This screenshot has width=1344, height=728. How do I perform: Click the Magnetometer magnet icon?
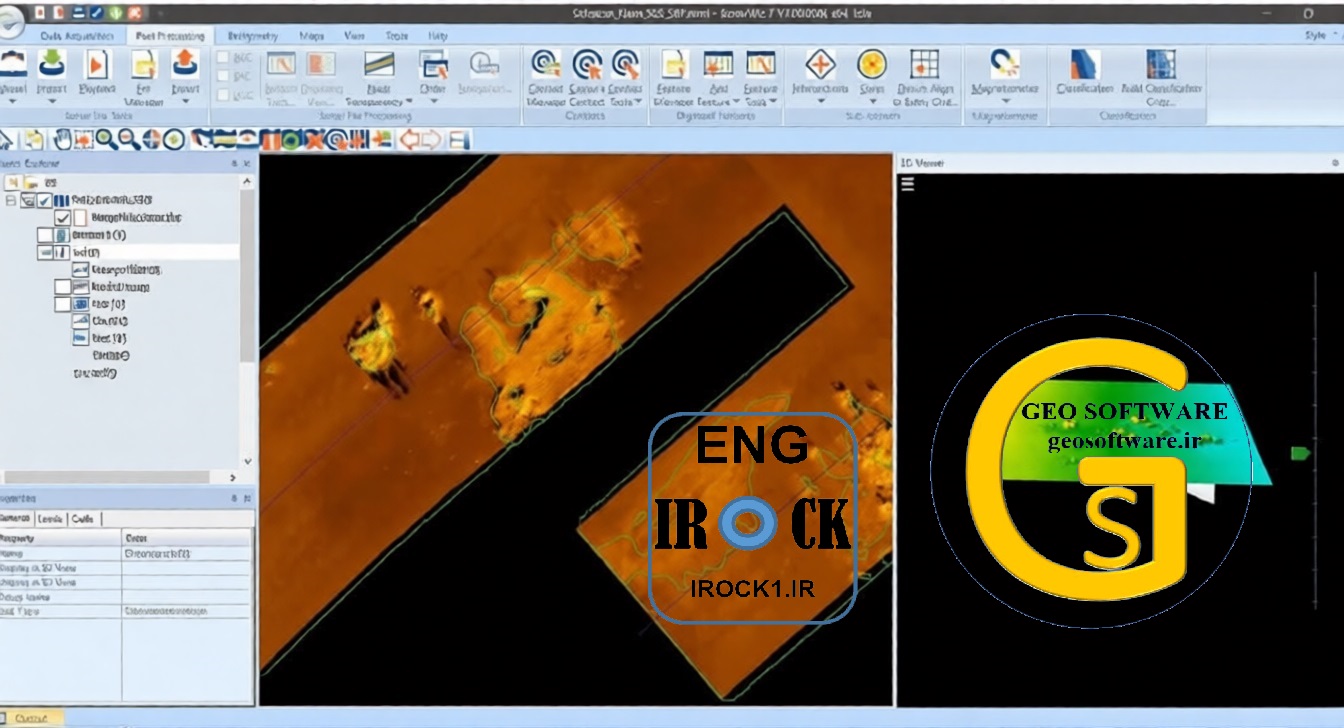point(1004,64)
